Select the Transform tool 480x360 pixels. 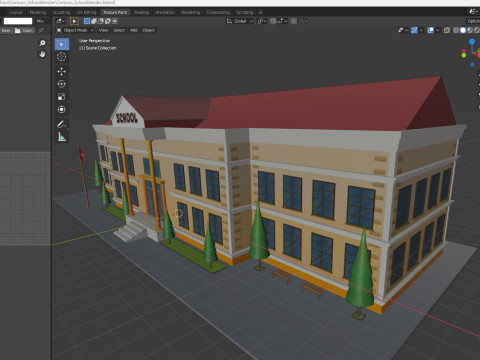(x=62, y=109)
